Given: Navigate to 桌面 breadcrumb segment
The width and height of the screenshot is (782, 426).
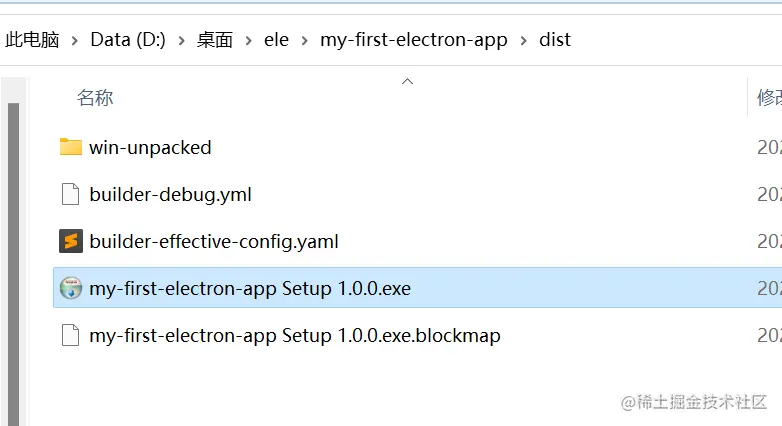Looking at the screenshot, I should click(x=215, y=40).
